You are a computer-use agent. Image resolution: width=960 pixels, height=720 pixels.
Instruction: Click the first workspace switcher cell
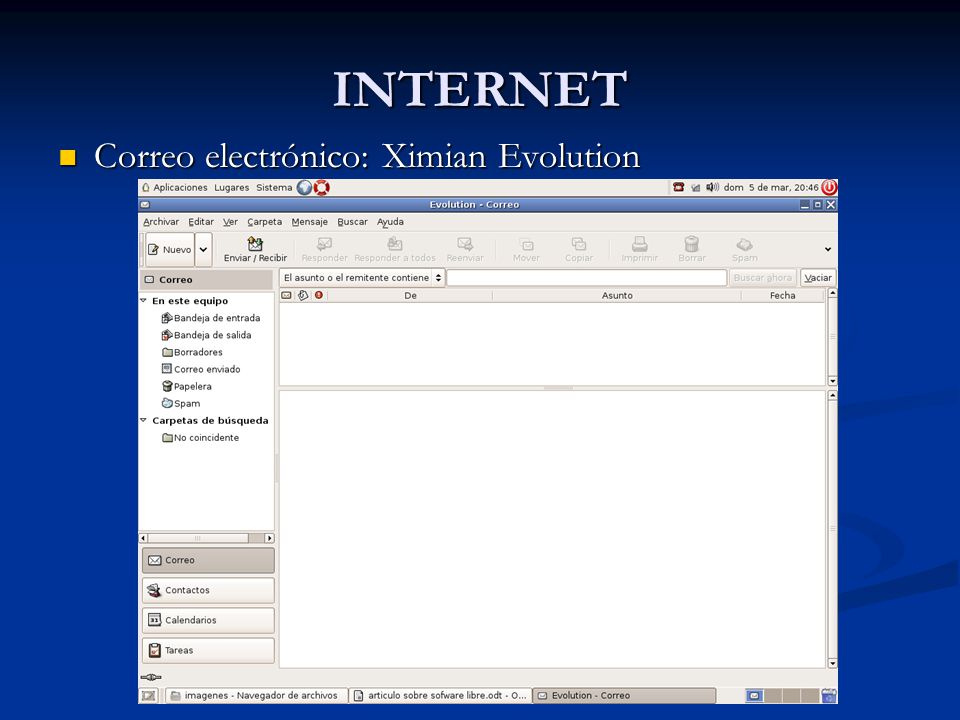click(754, 696)
